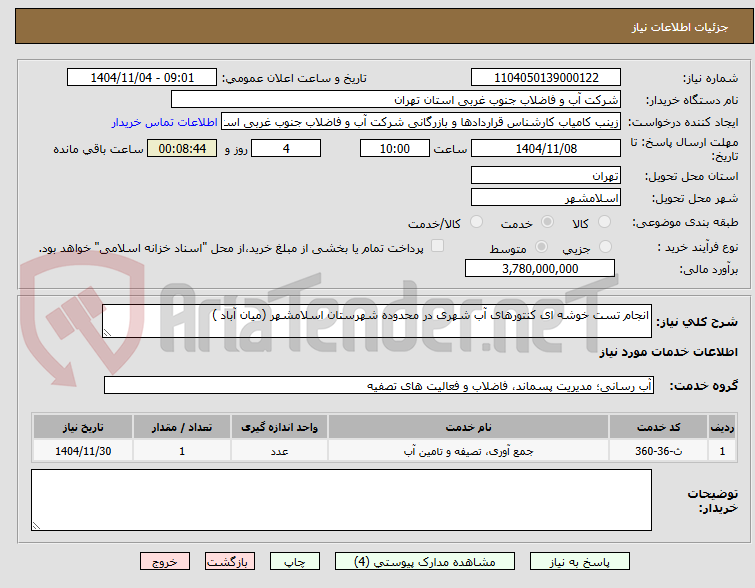Click the delivery province field تهران

(546, 175)
